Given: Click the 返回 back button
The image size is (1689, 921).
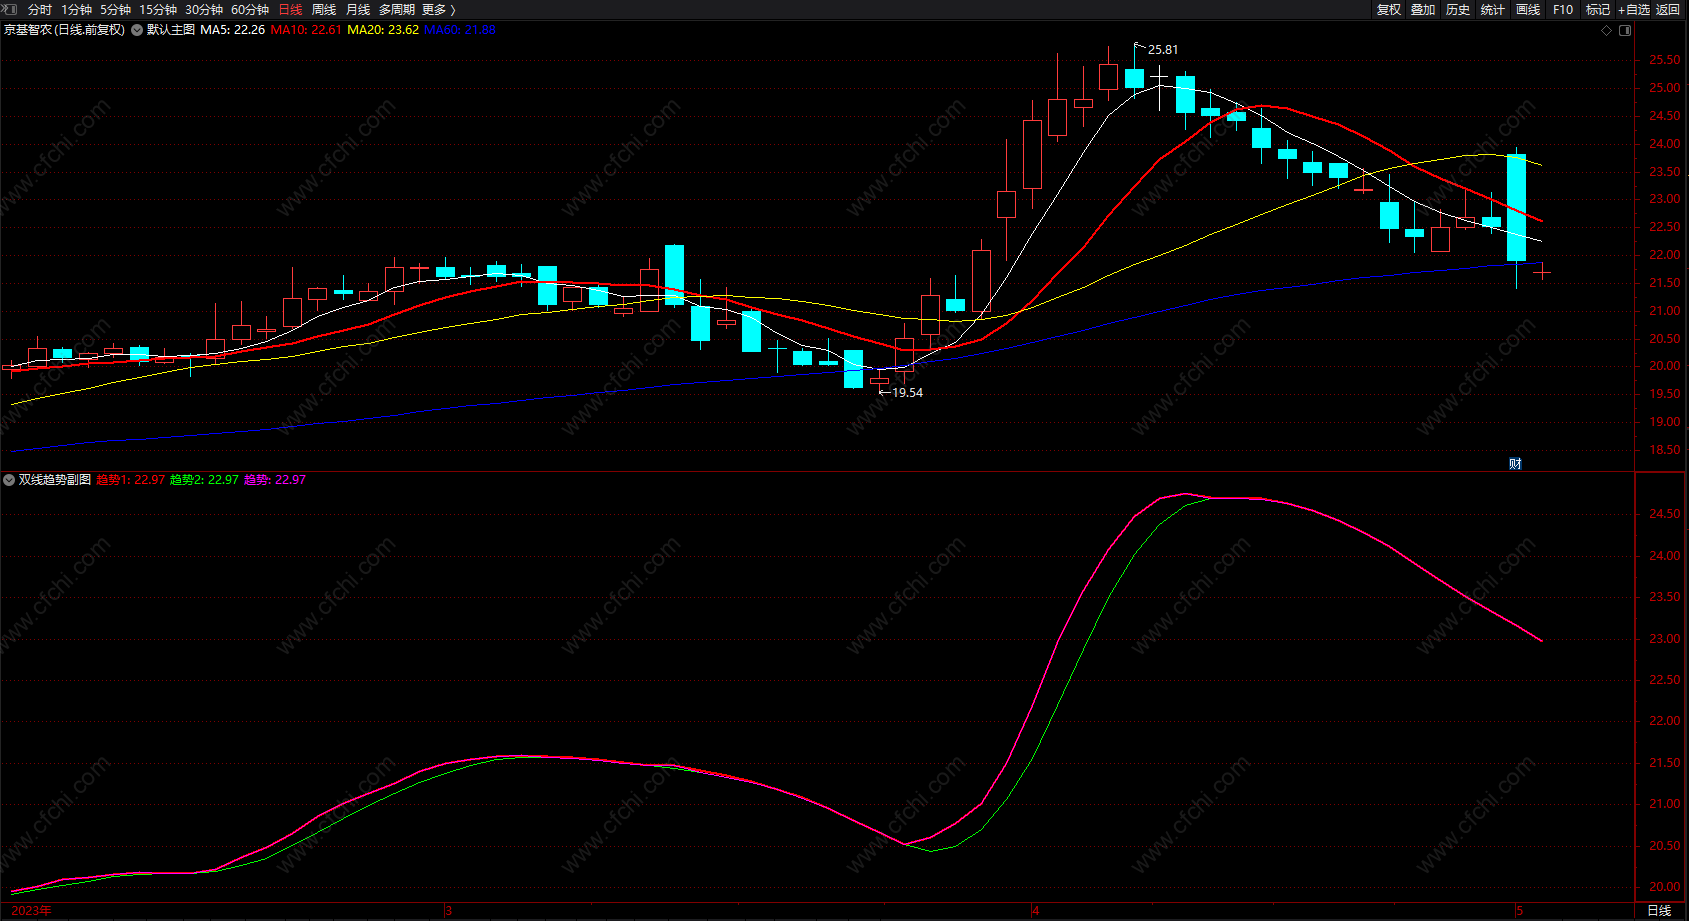Looking at the screenshot, I should pyautogui.click(x=1668, y=10).
